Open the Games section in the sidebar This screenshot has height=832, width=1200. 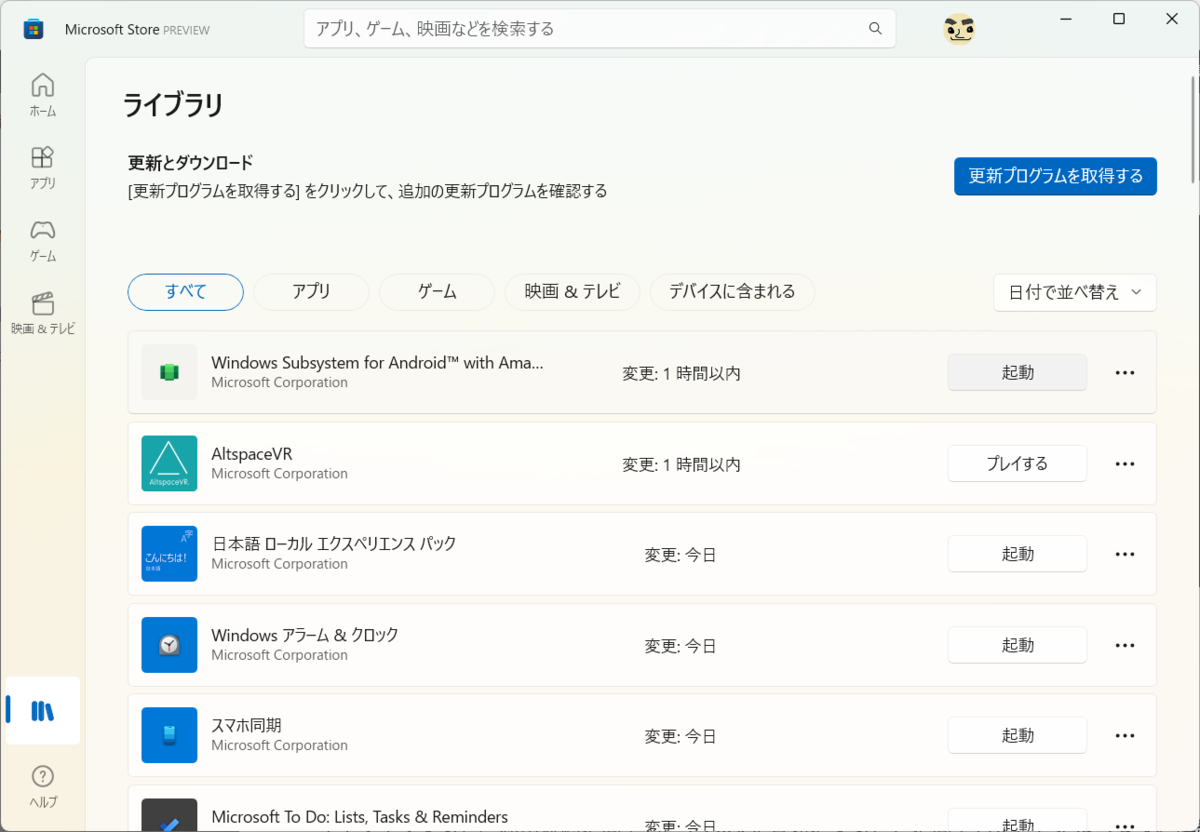[43, 241]
